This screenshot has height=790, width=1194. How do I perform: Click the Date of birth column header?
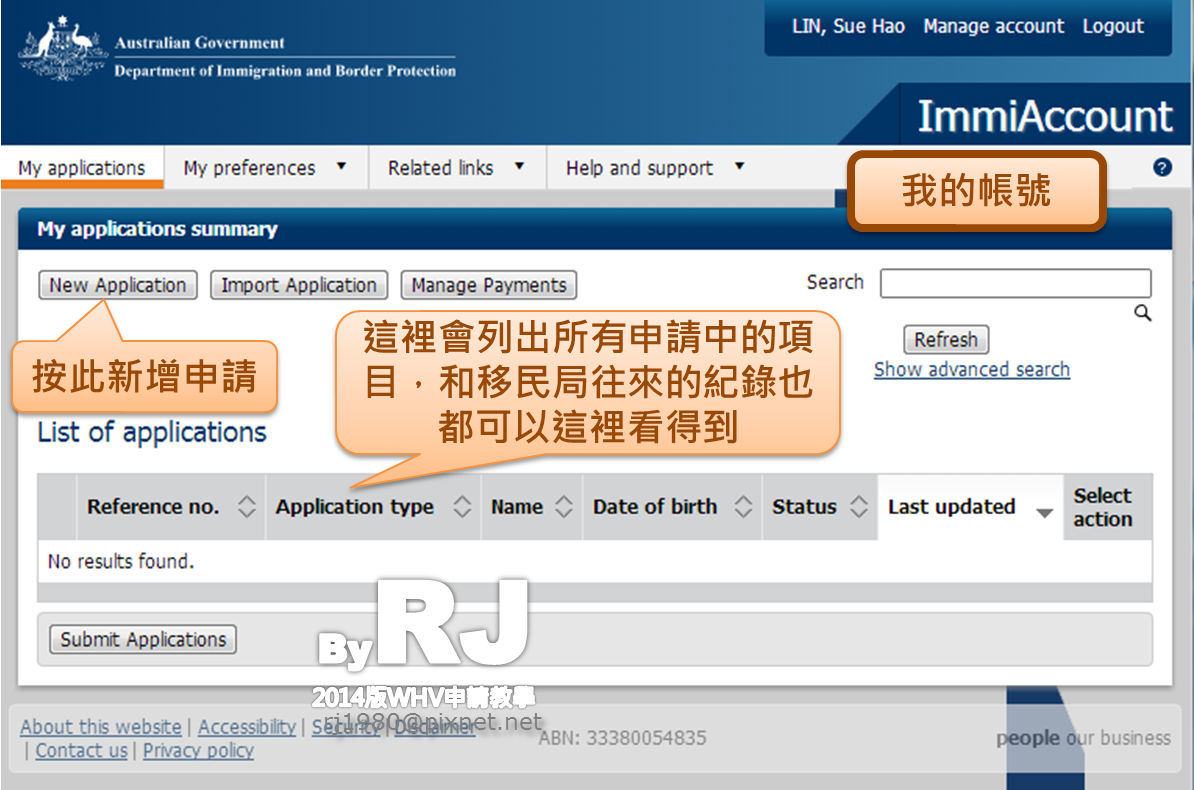point(672,507)
